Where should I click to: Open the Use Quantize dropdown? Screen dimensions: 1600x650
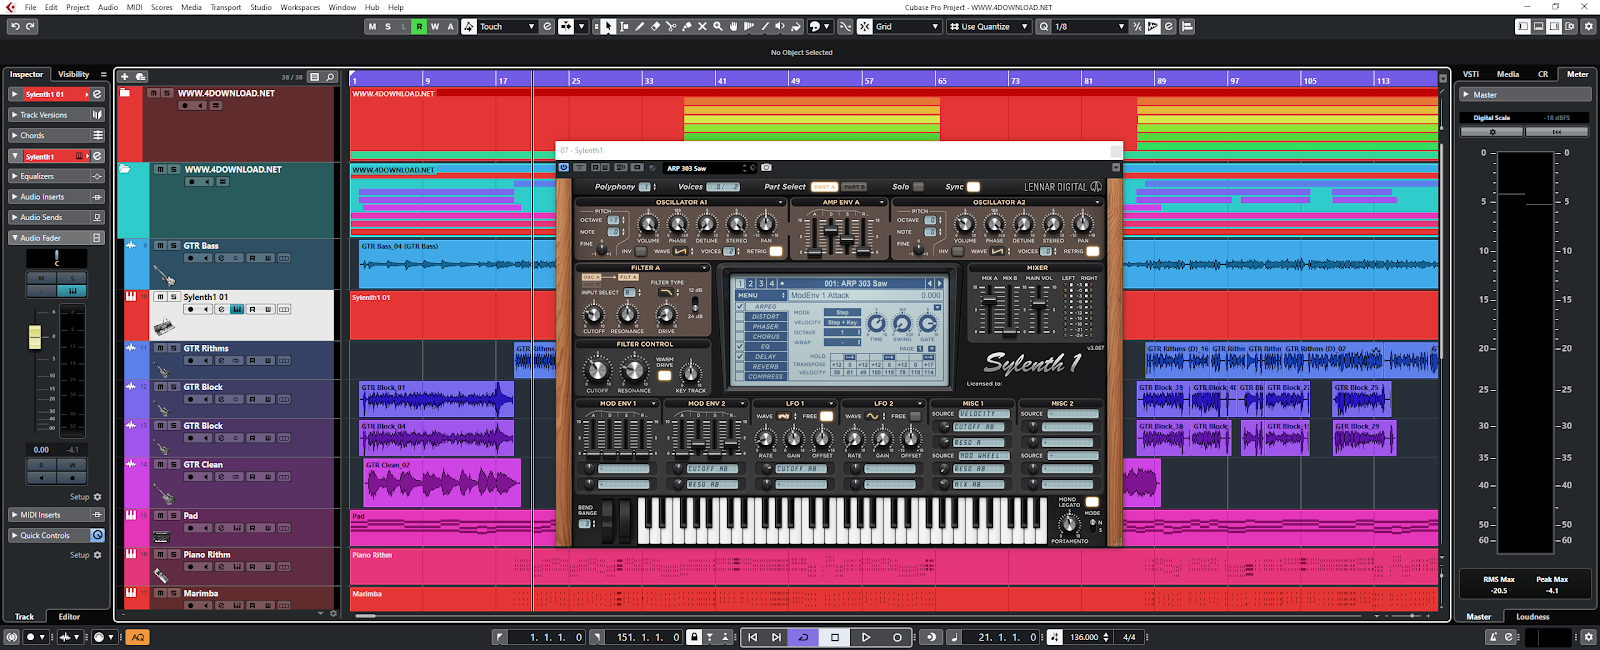(989, 26)
